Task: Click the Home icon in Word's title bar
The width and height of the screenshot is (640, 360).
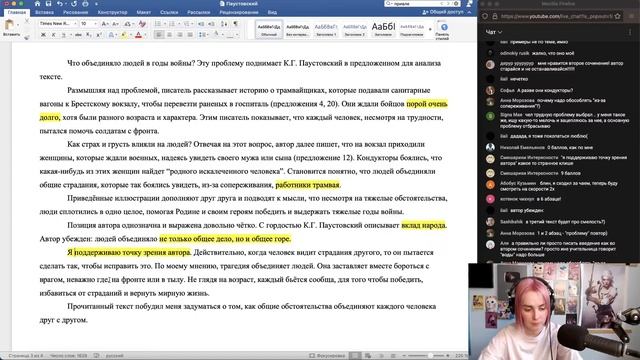Action: tap(37, 4)
